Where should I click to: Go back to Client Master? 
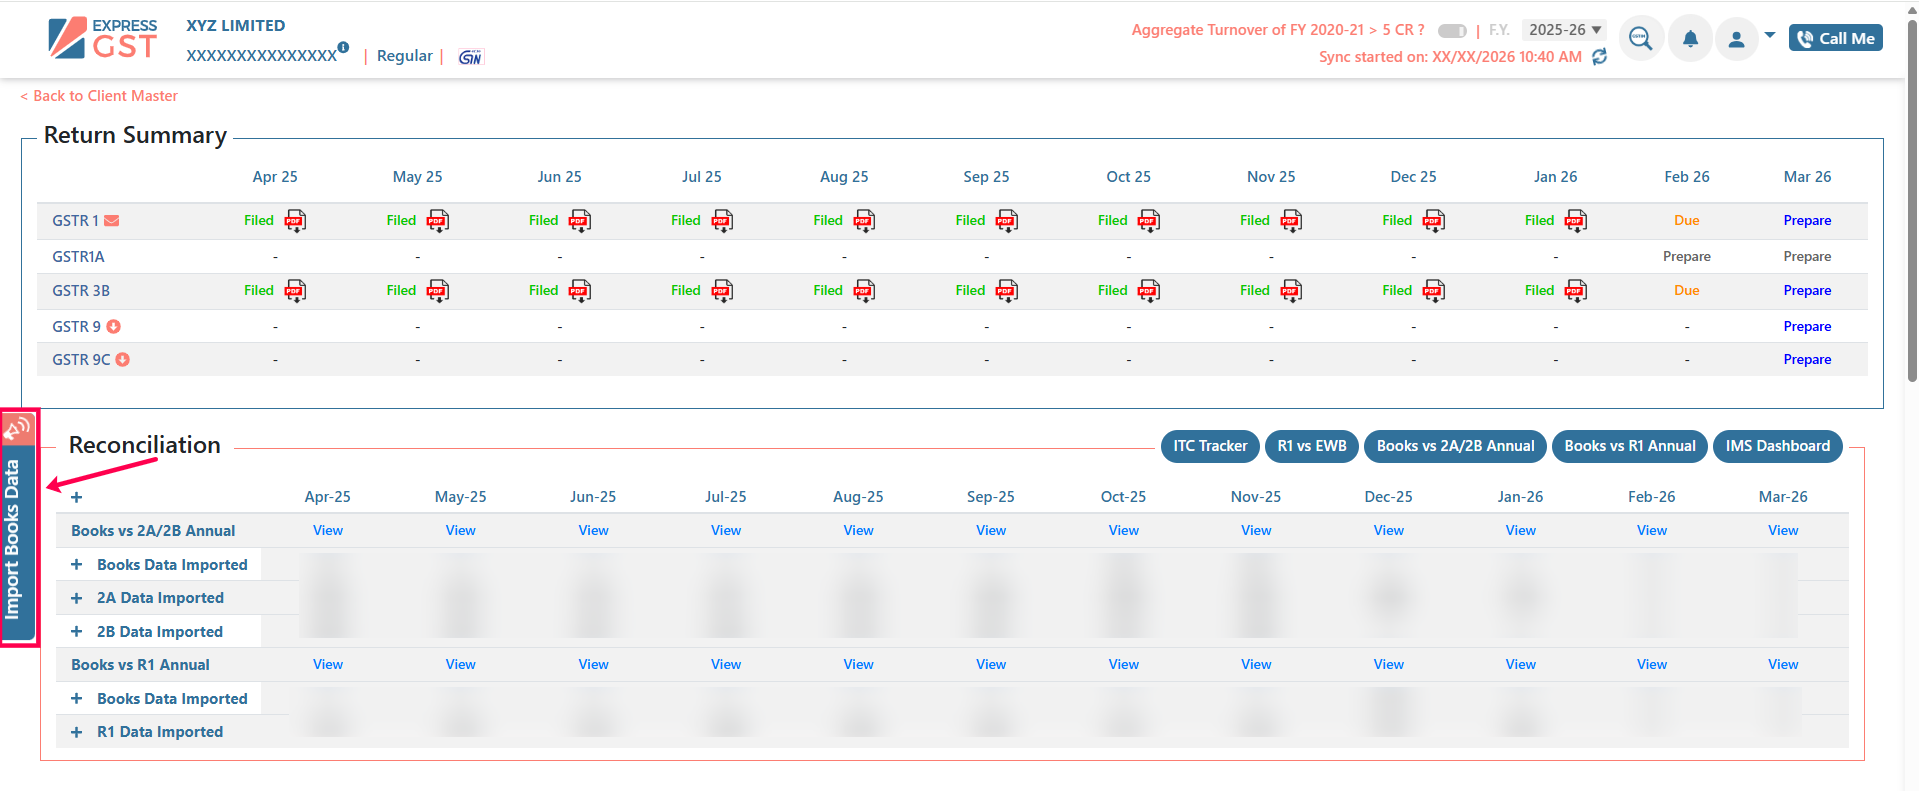[99, 96]
